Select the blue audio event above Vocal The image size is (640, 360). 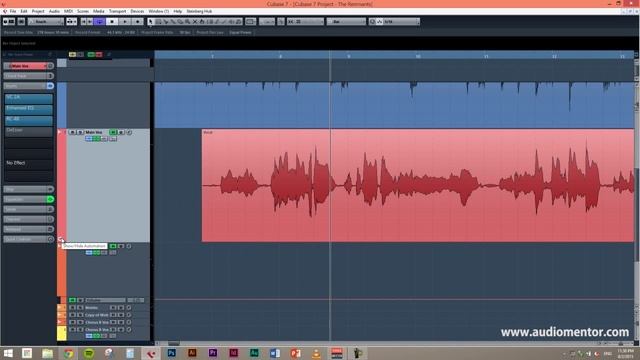(394, 105)
